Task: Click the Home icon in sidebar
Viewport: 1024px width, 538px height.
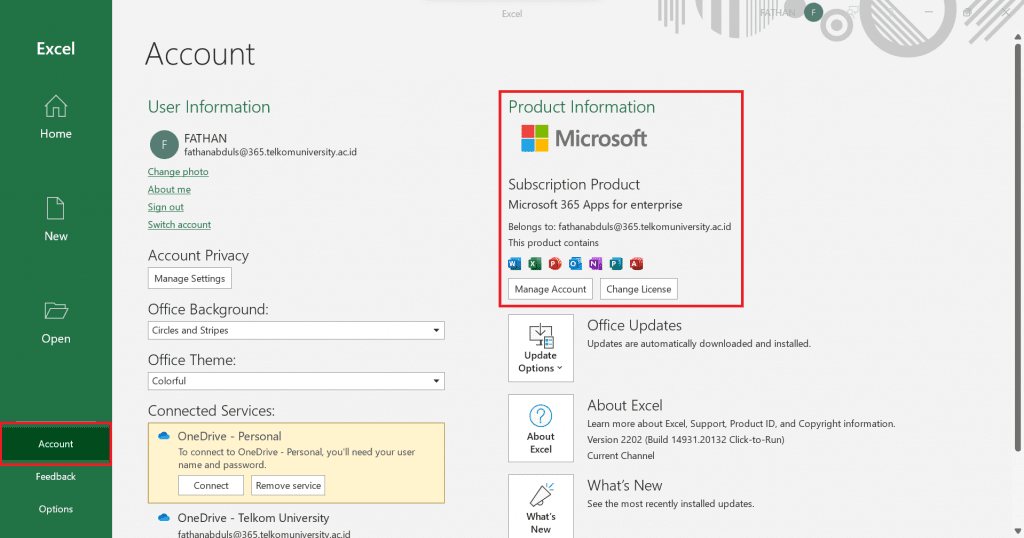Action: click(x=56, y=106)
